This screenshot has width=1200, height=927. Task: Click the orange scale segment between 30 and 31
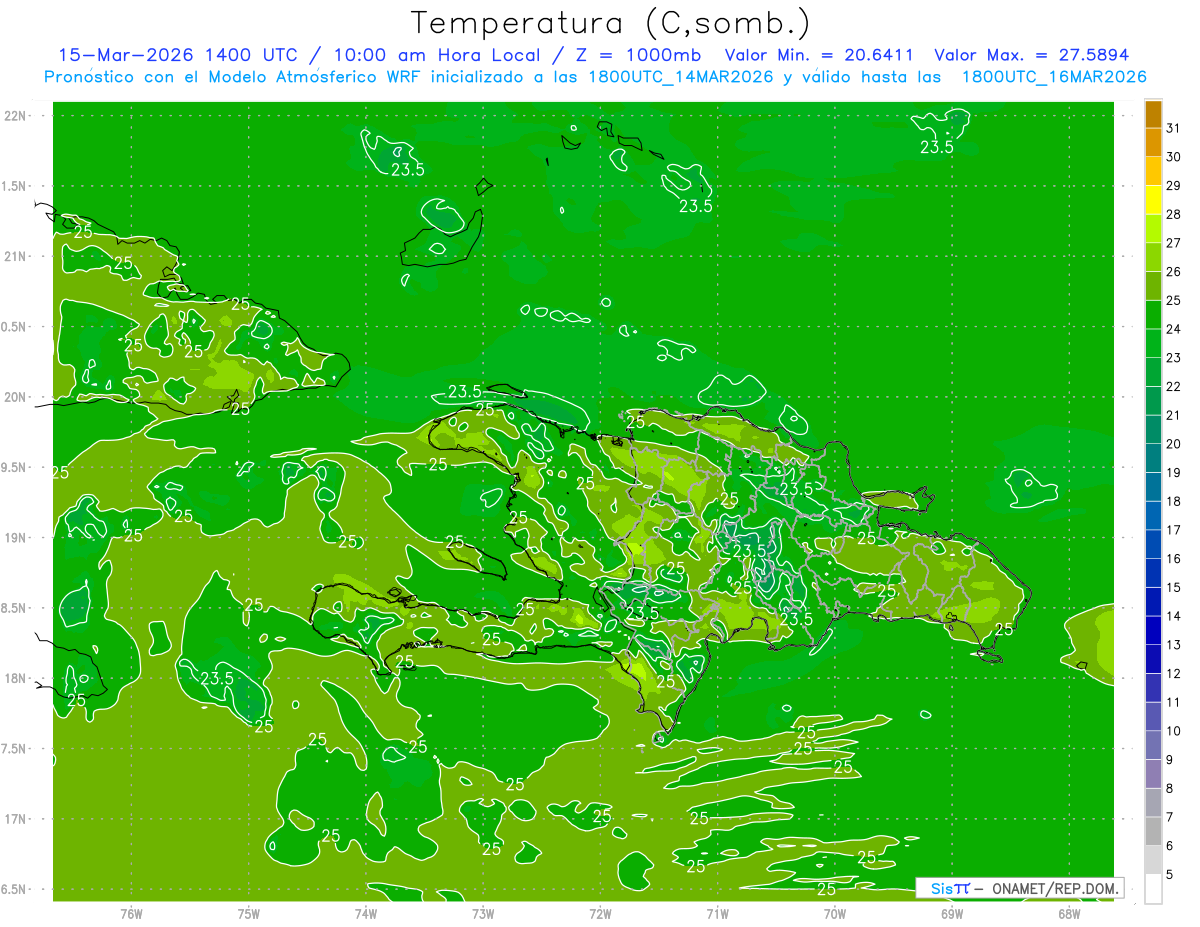pyautogui.click(x=1153, y=142)
